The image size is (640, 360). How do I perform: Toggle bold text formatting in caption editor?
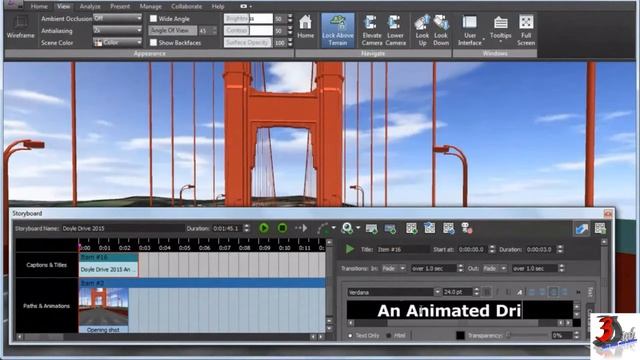click(487, 292)
